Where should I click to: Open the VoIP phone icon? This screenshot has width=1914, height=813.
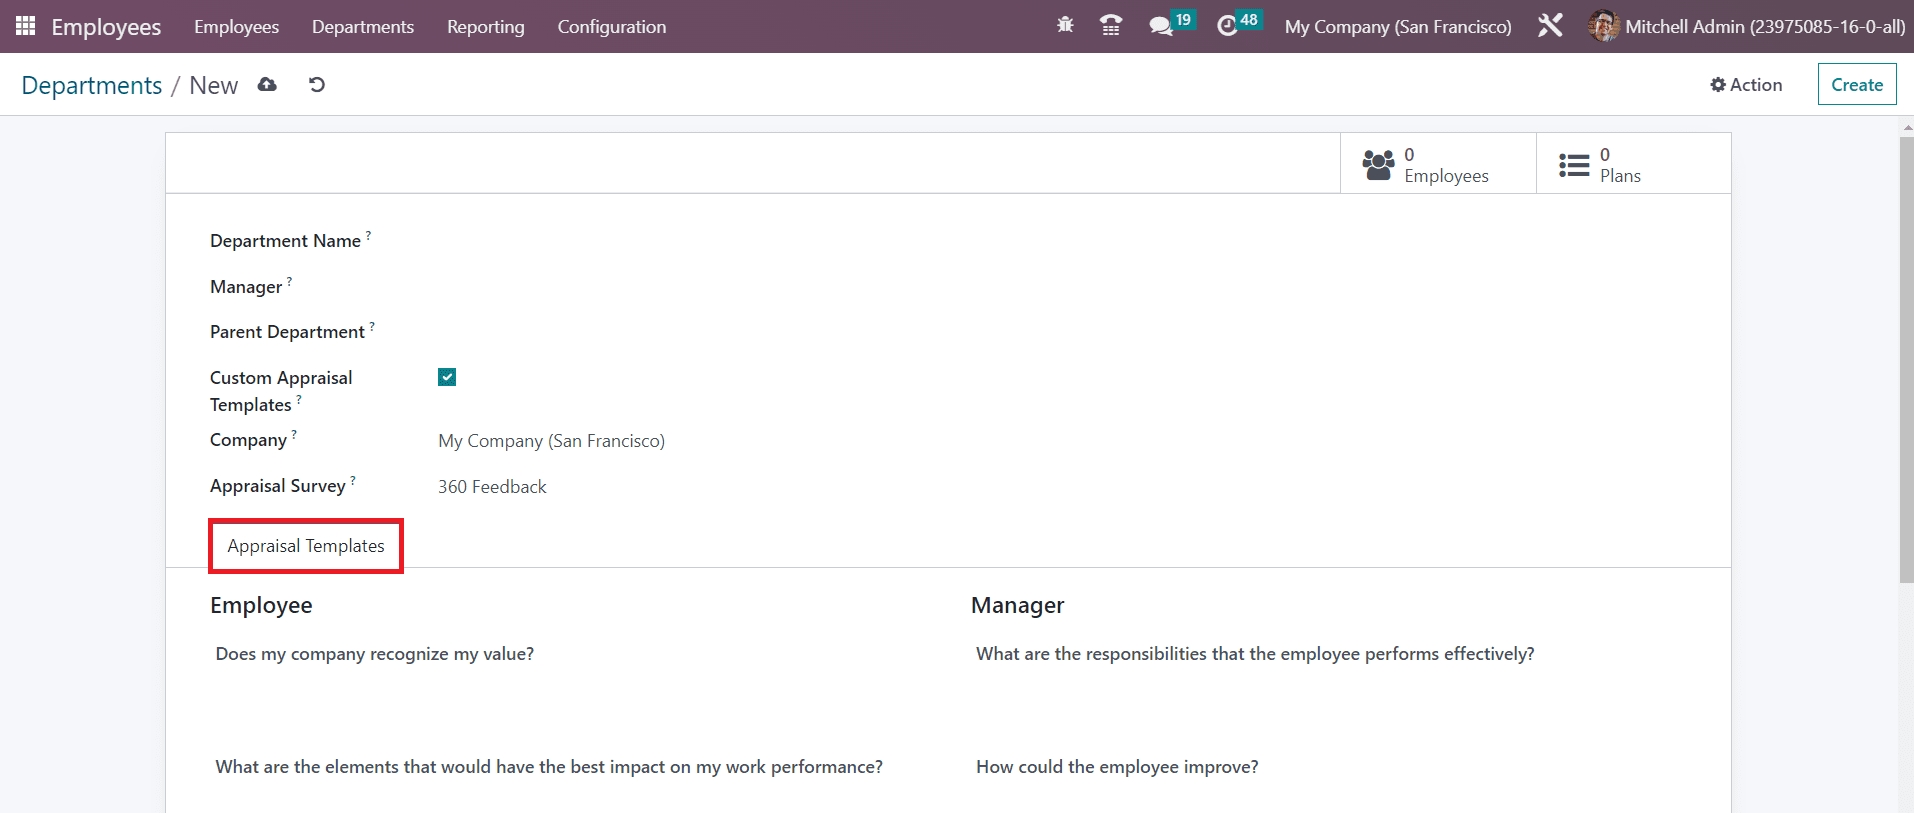point(1110,26)
